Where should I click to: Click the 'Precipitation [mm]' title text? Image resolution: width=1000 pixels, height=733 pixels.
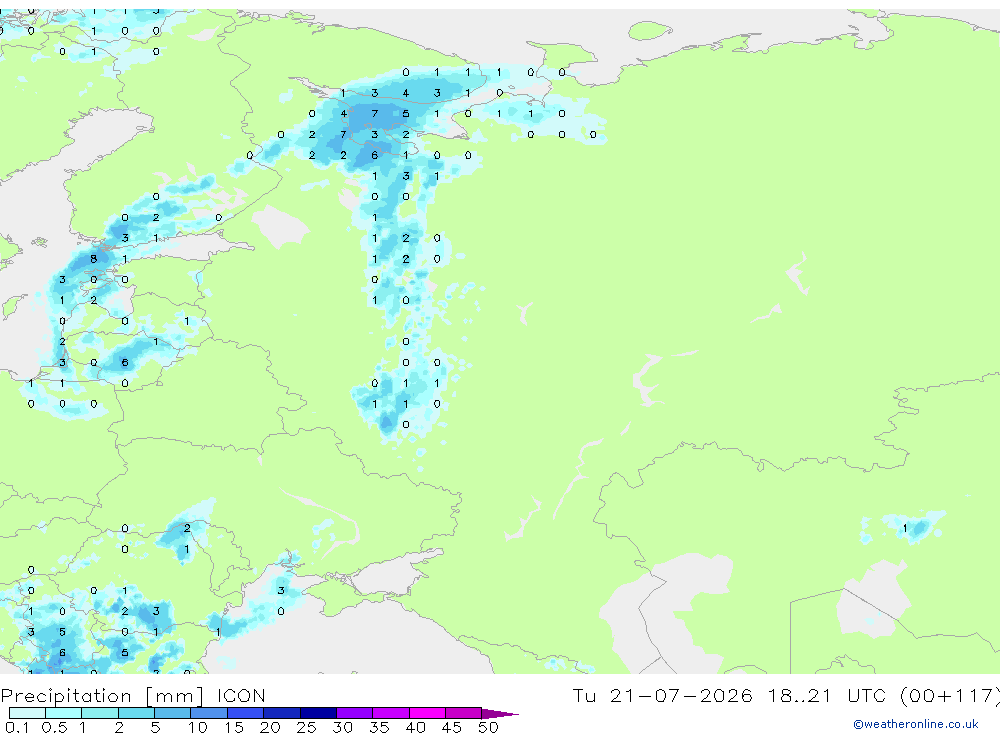point(102,696)
